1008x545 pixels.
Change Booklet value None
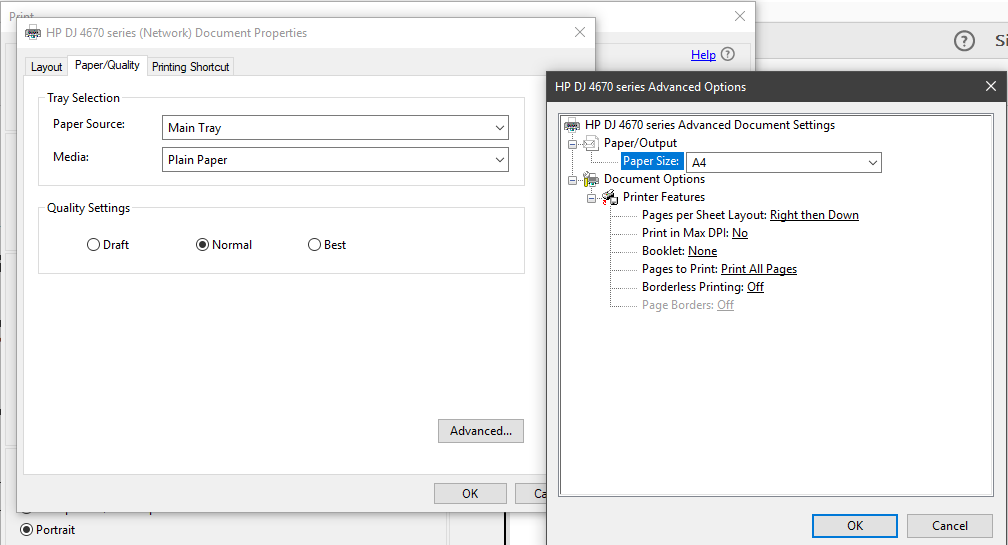[702, 251]
